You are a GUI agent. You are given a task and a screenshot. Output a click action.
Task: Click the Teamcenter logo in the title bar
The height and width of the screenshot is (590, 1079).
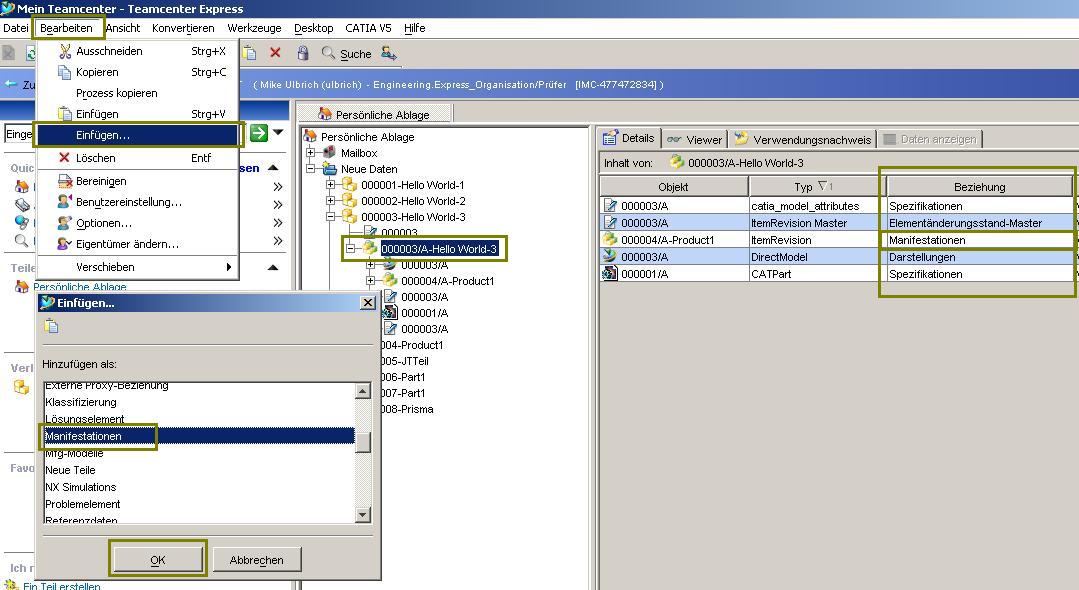(x=8, y=8)
